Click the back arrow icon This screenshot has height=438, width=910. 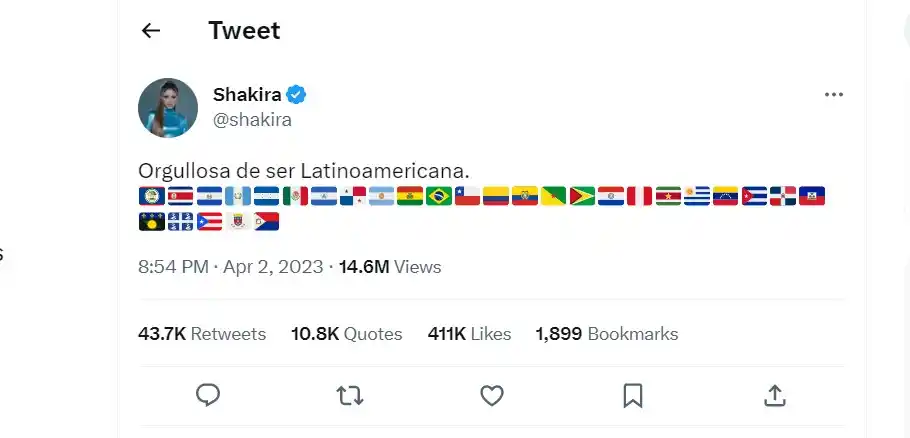[x=151, y=30]
